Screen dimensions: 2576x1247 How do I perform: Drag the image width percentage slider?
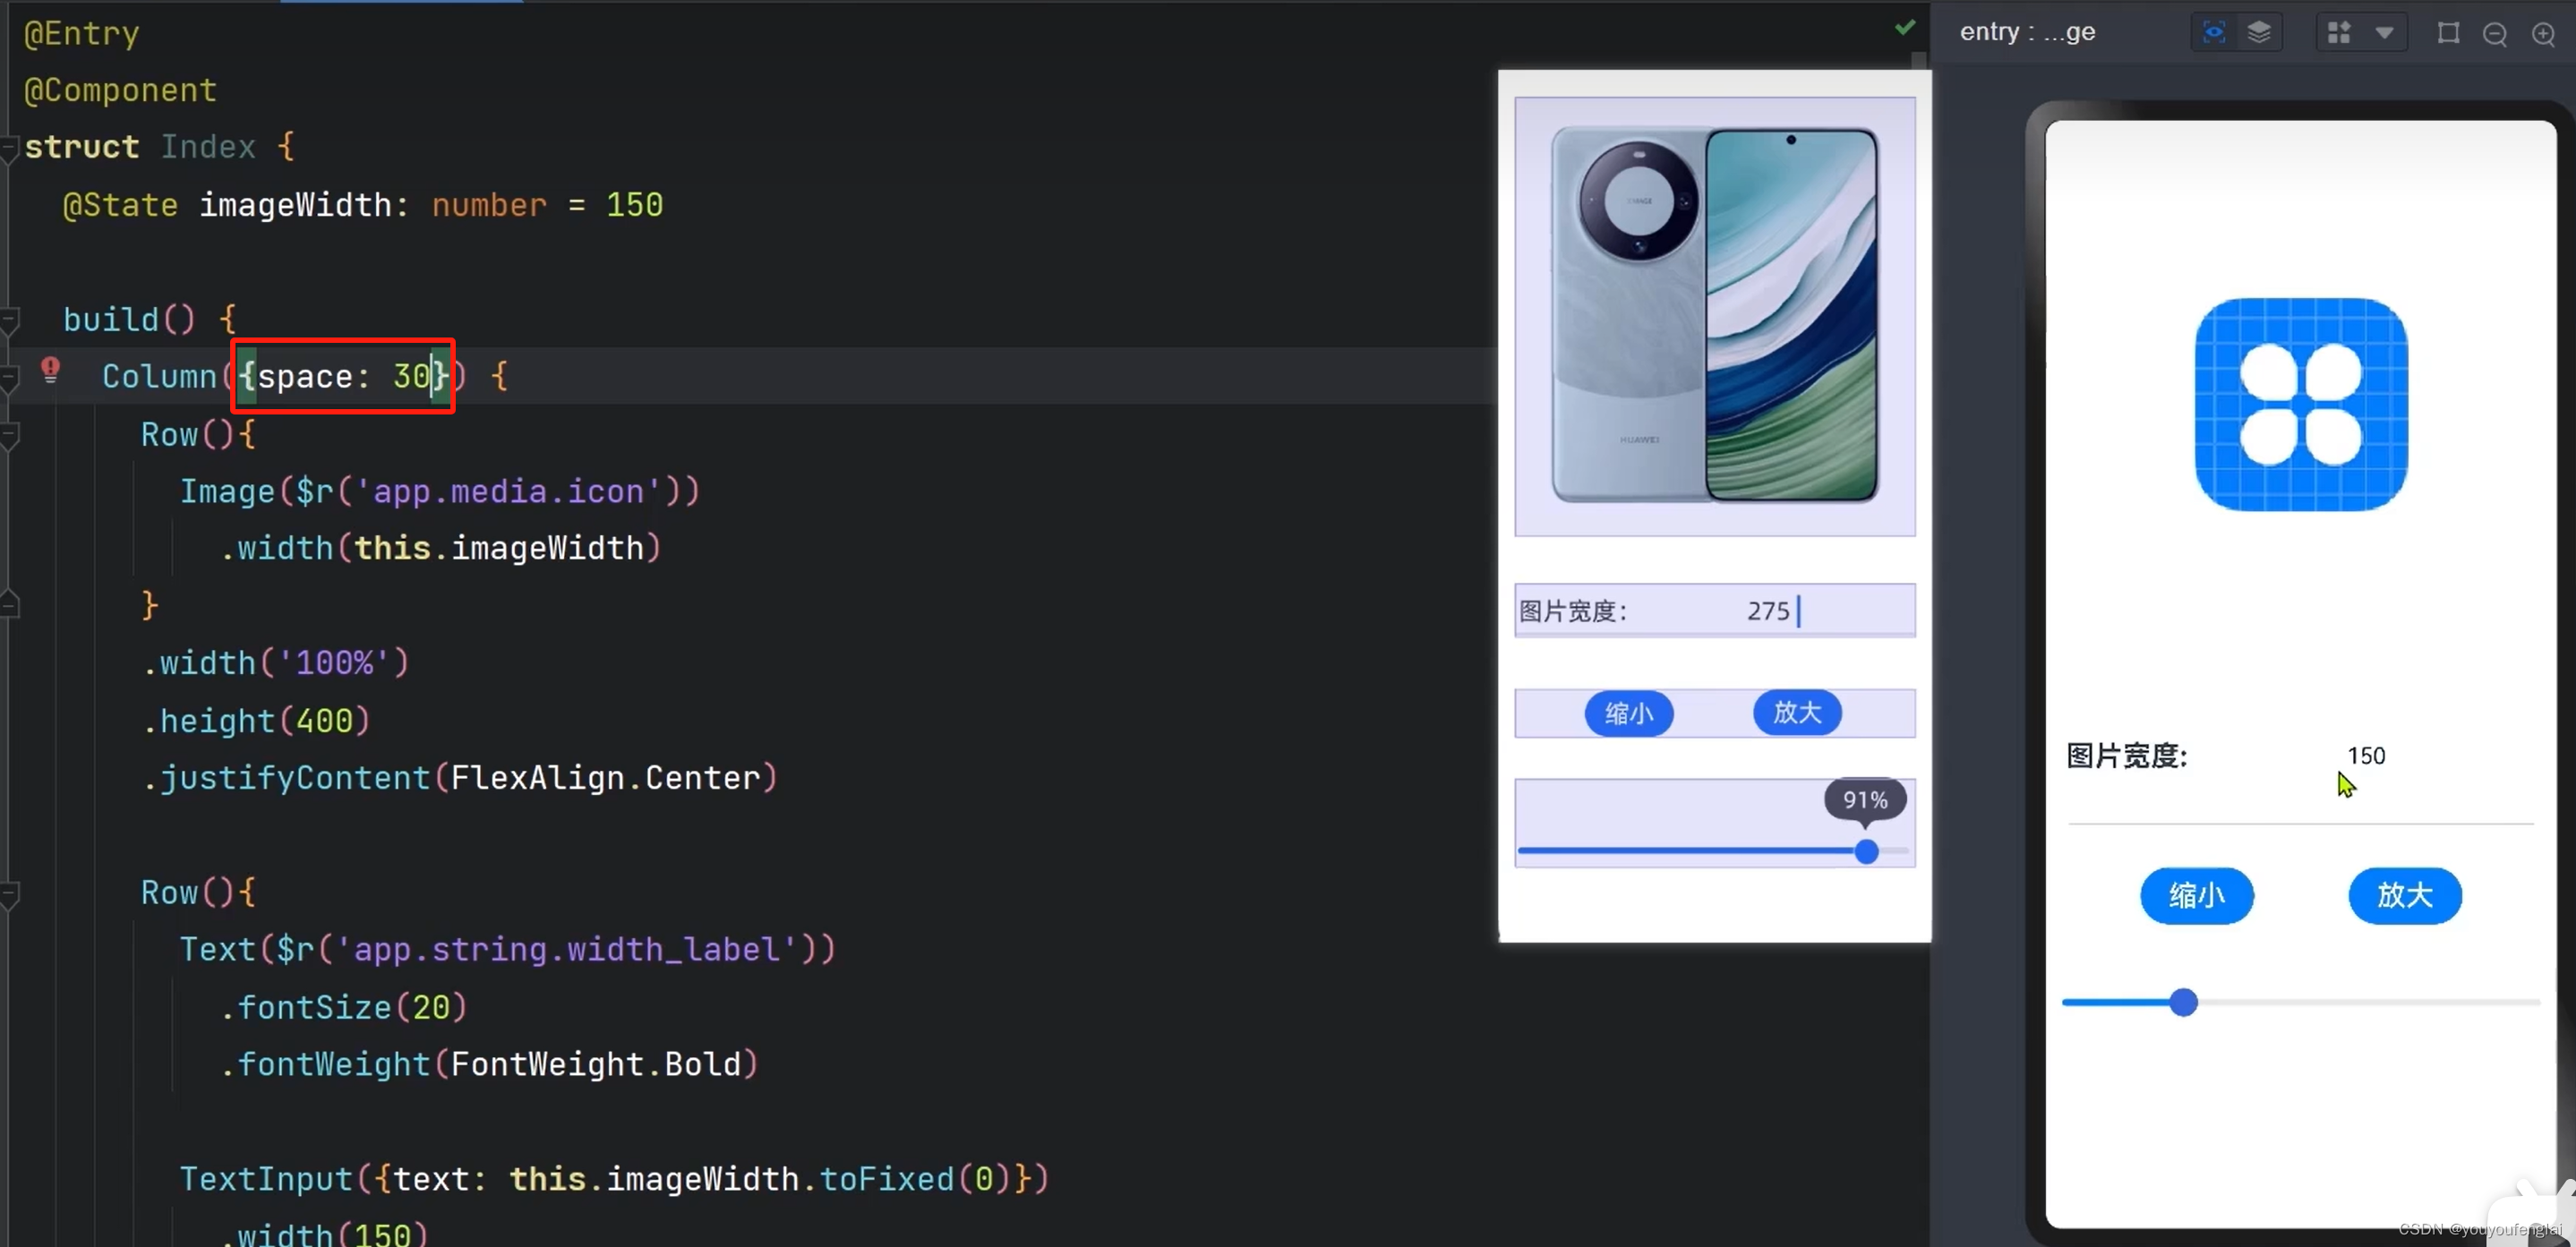click(1866, 851)
